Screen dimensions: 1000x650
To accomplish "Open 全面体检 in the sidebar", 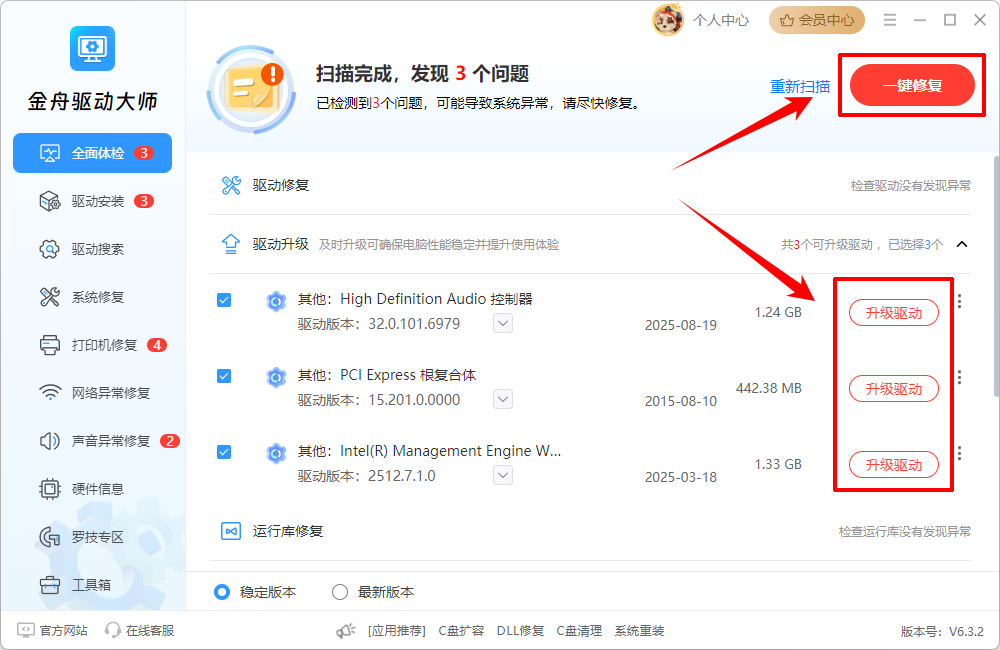I will pyautogui.click(x=92, y=153).
